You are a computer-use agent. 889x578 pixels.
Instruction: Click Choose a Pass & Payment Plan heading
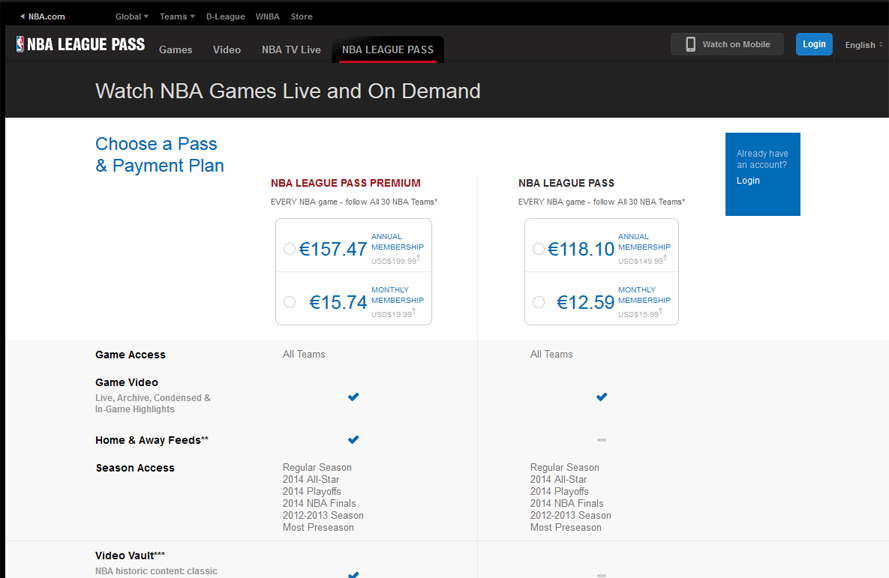tap(159, 154)
